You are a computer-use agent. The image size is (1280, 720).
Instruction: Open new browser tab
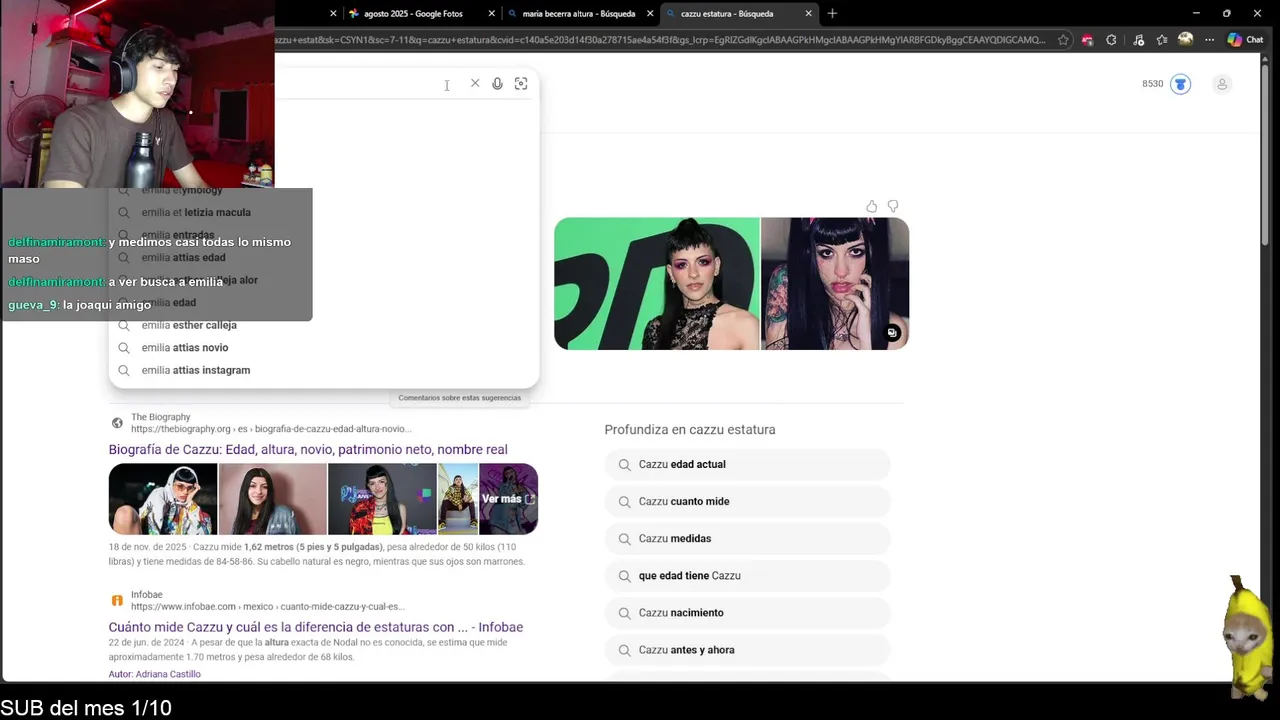point(832,13)
